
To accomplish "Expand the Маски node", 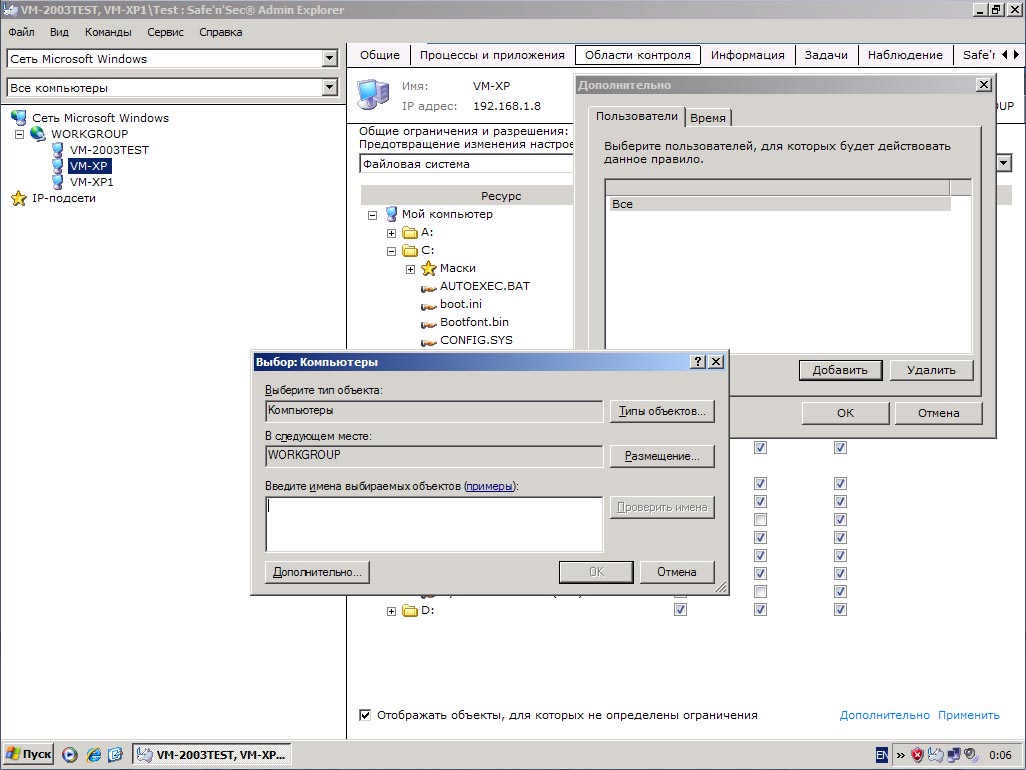I will tap(410, 270).
